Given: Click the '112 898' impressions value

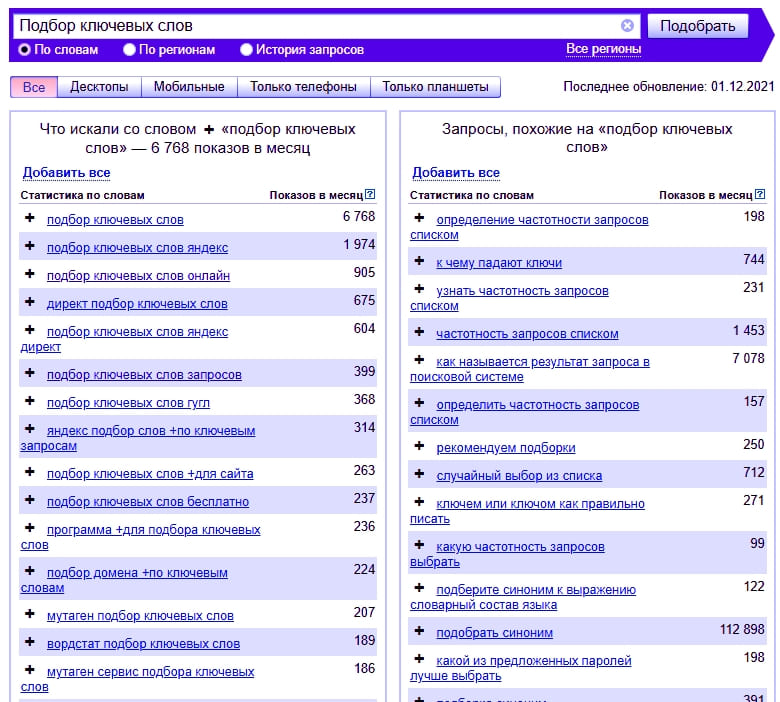Looking at the screenshot, I should point(742,629).
